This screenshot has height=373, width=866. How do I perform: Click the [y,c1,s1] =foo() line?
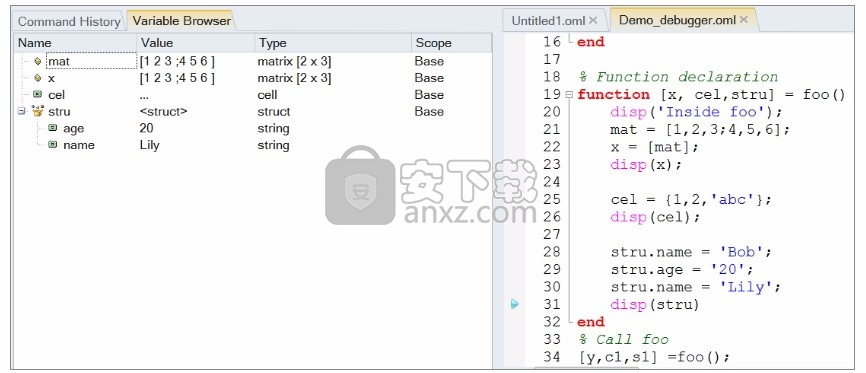(654, 357)
